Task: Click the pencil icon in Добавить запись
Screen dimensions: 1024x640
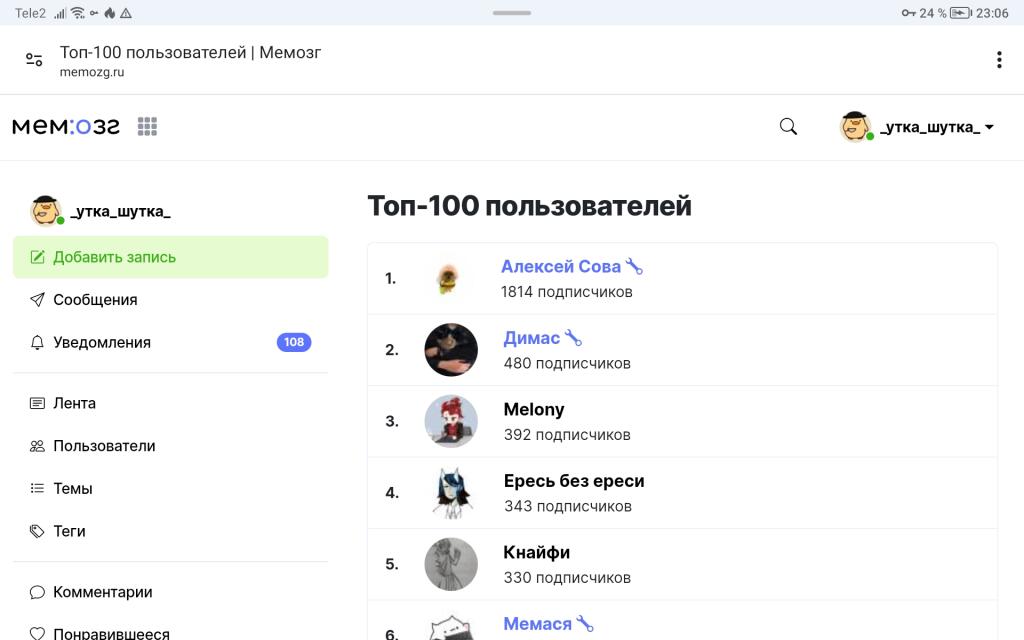Action: pos(37,257)
